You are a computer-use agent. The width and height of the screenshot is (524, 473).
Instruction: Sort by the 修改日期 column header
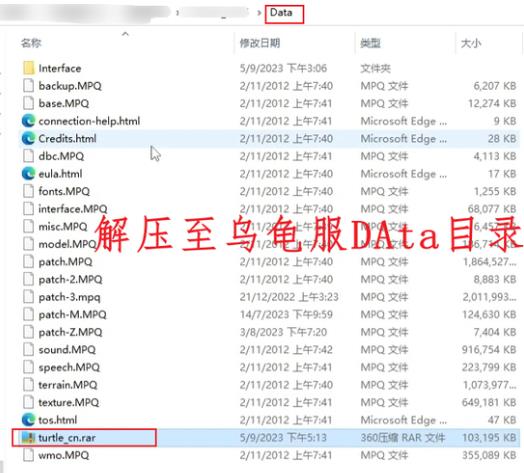coord(260,43)
